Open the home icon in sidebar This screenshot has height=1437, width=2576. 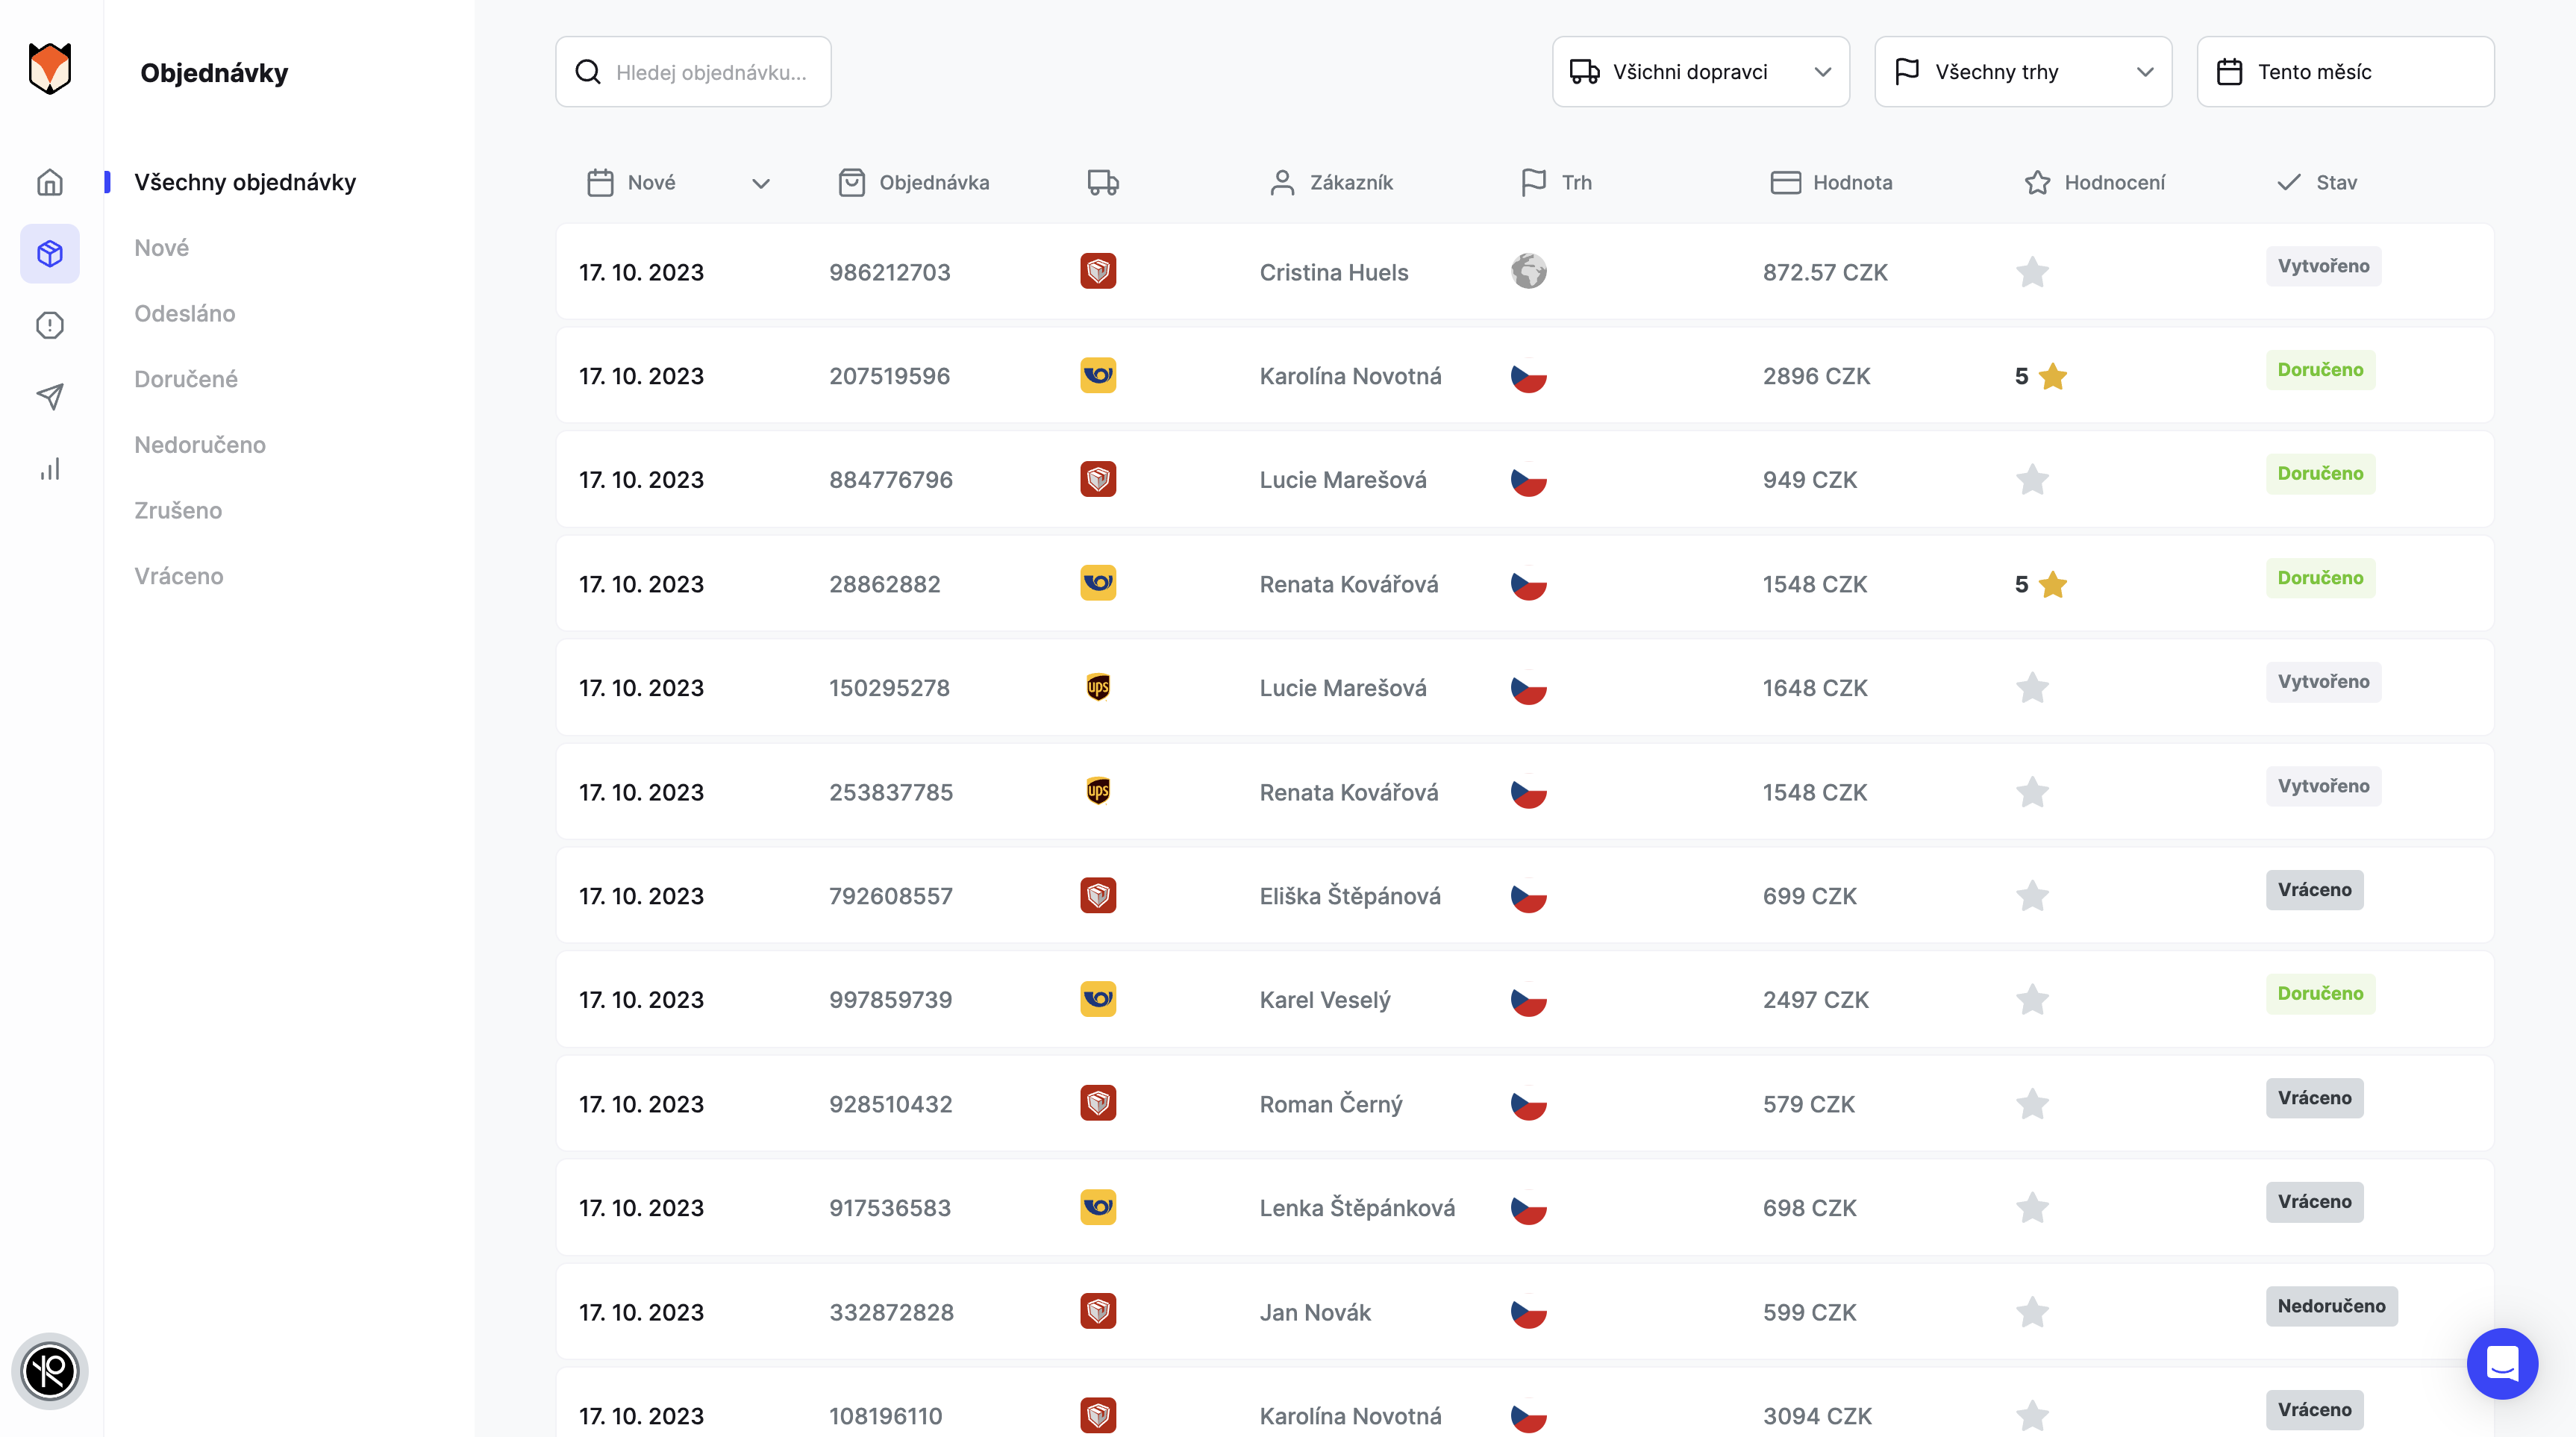(50, 182)
